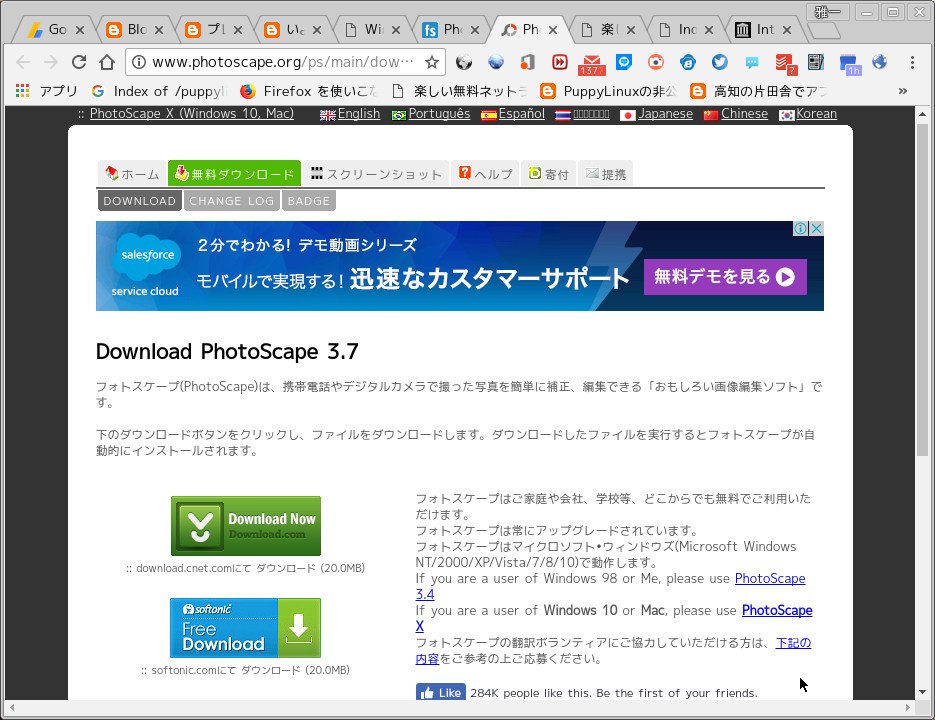The height and width of the screenshot is (720, 935).
Task: Close the Salesforce ad with X icon
Action: click(x=816, y=228)
